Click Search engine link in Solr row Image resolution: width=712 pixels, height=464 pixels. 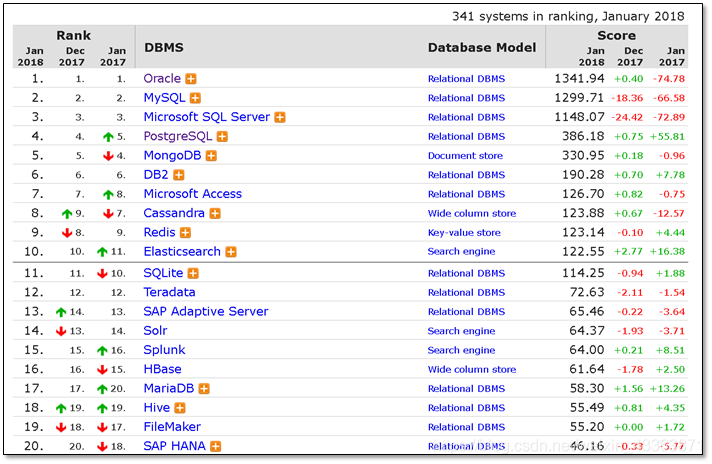461,331
